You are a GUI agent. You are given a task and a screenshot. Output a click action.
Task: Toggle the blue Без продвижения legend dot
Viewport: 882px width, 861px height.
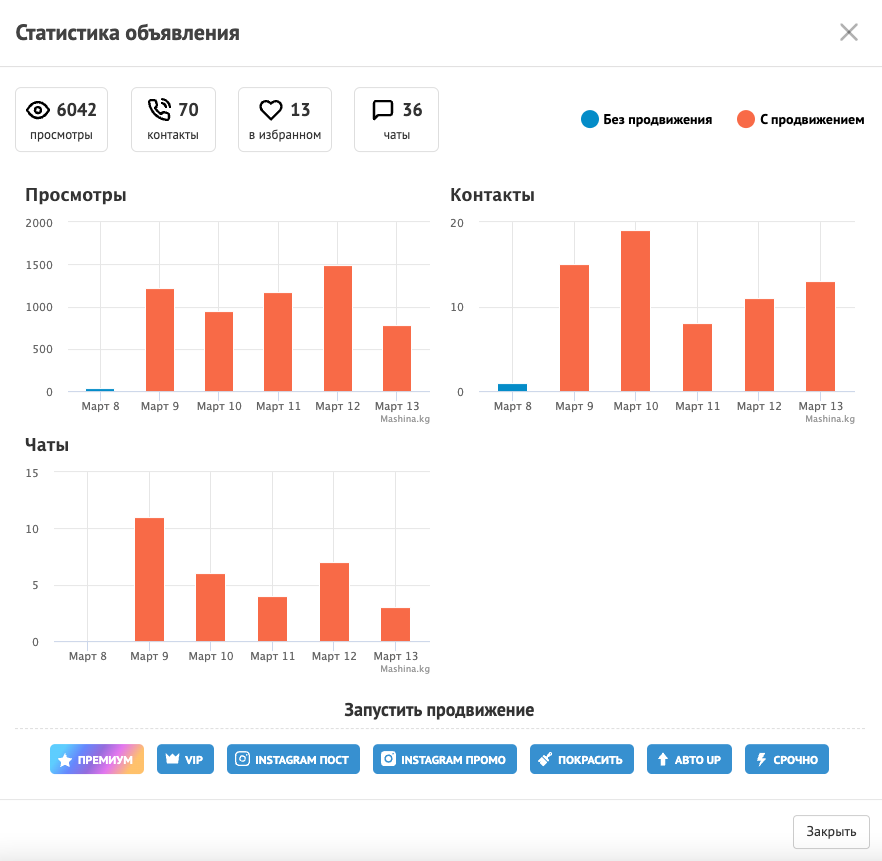(590, 119)
